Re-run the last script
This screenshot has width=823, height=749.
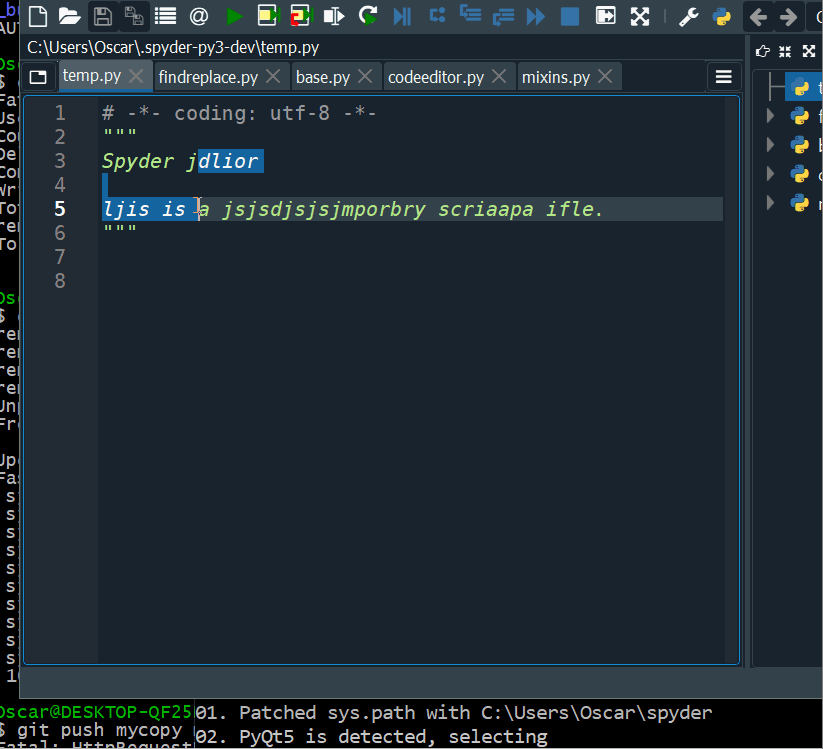368,16
